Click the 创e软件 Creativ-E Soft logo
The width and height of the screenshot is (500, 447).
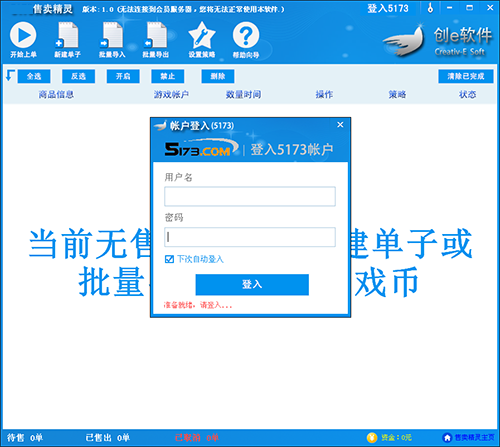coord(438,41)
